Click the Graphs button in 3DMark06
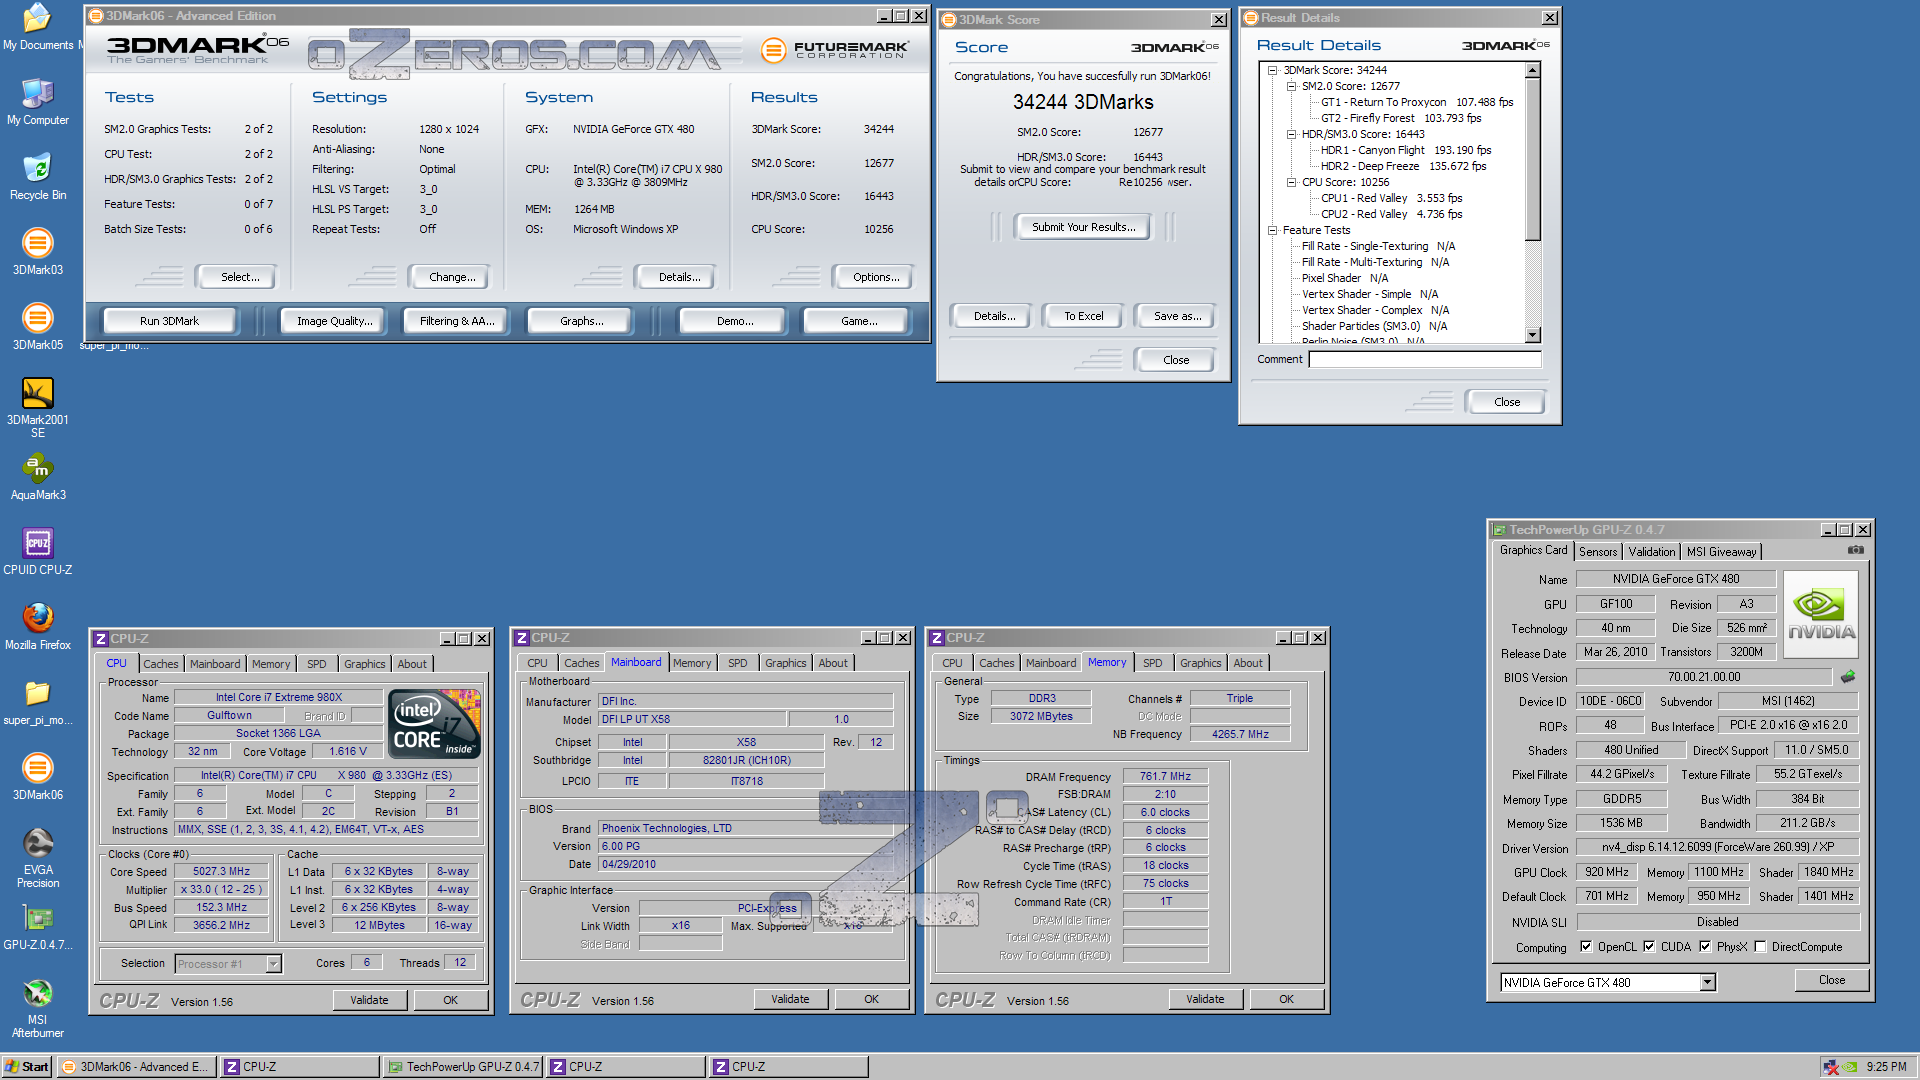 [x=581, y=321]
